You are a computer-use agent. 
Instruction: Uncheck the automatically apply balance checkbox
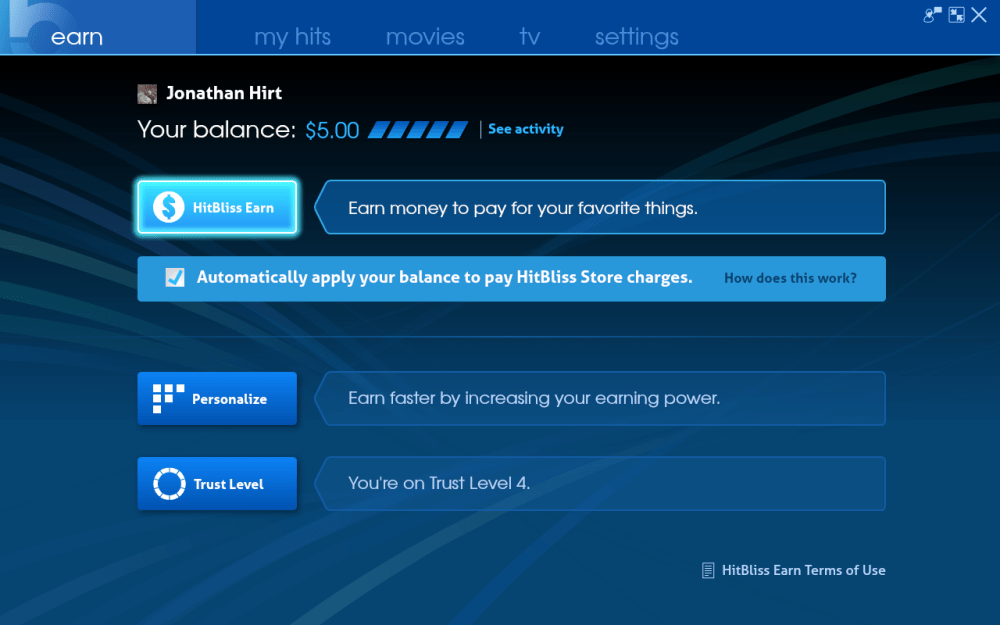[x=175, y=278]
